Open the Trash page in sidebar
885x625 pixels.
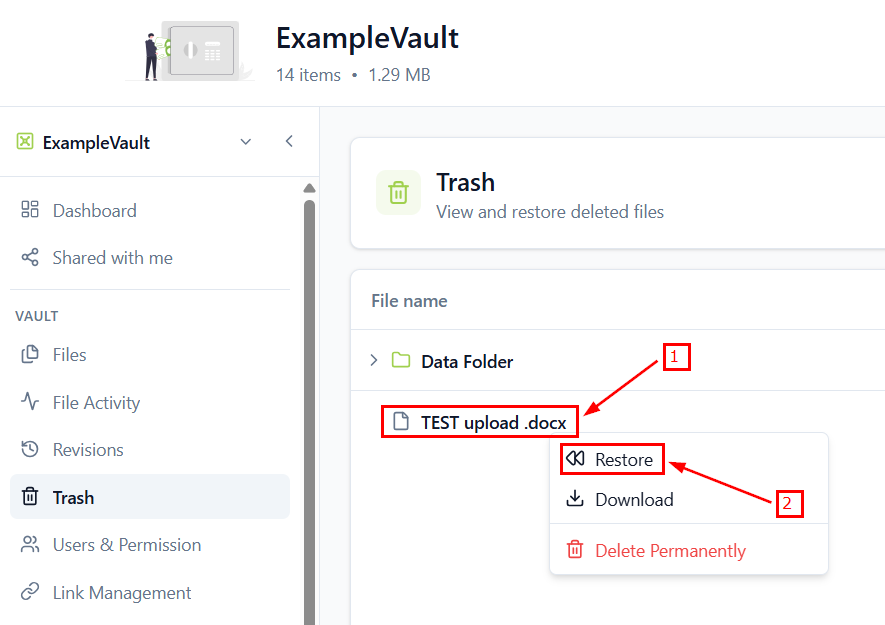pyautogui.click(x=73, y=497)
